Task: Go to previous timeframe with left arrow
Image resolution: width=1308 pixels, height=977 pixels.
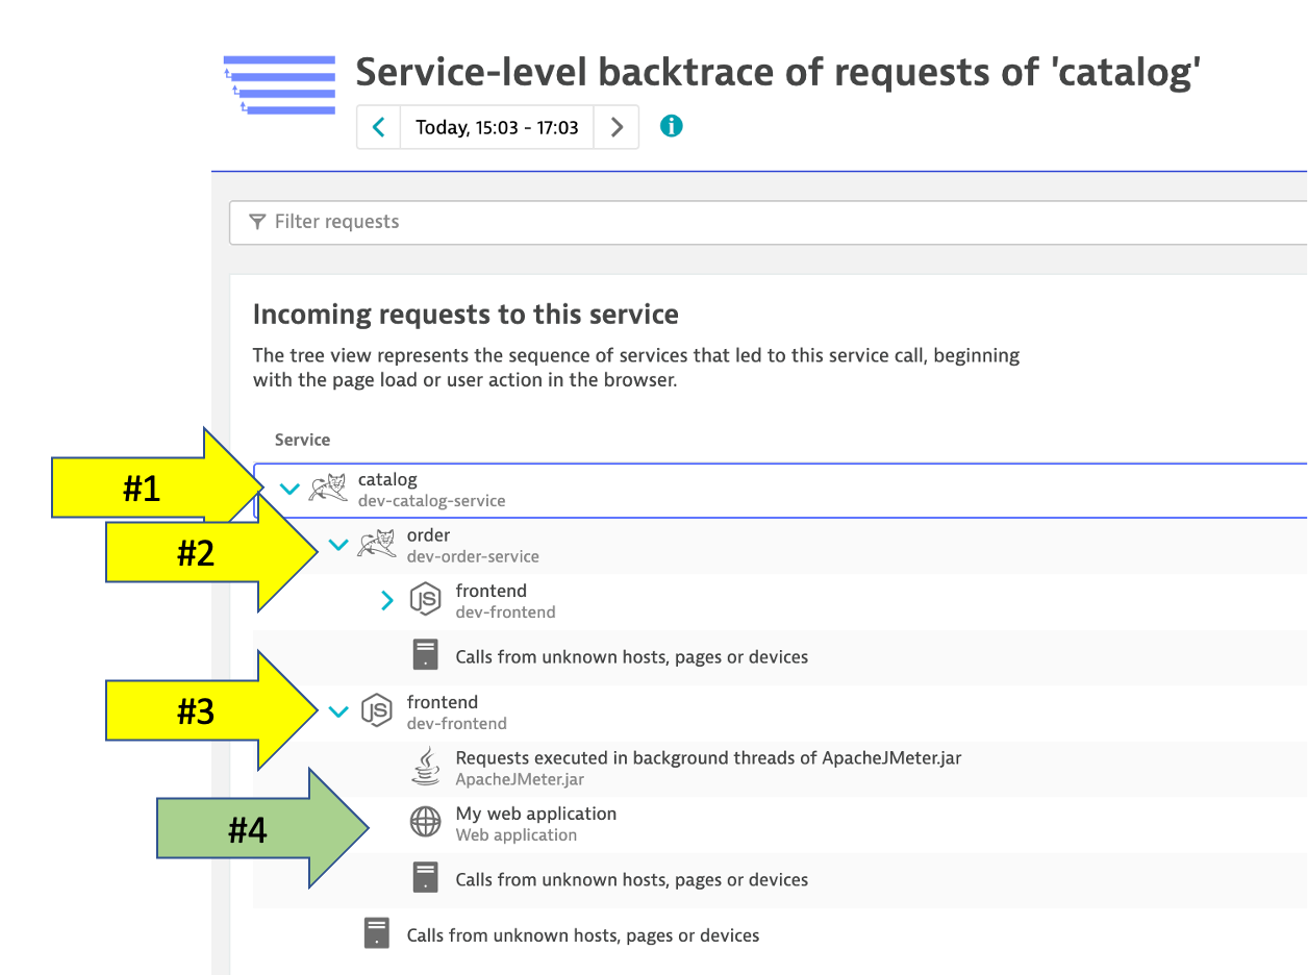Action: point(378,127)
